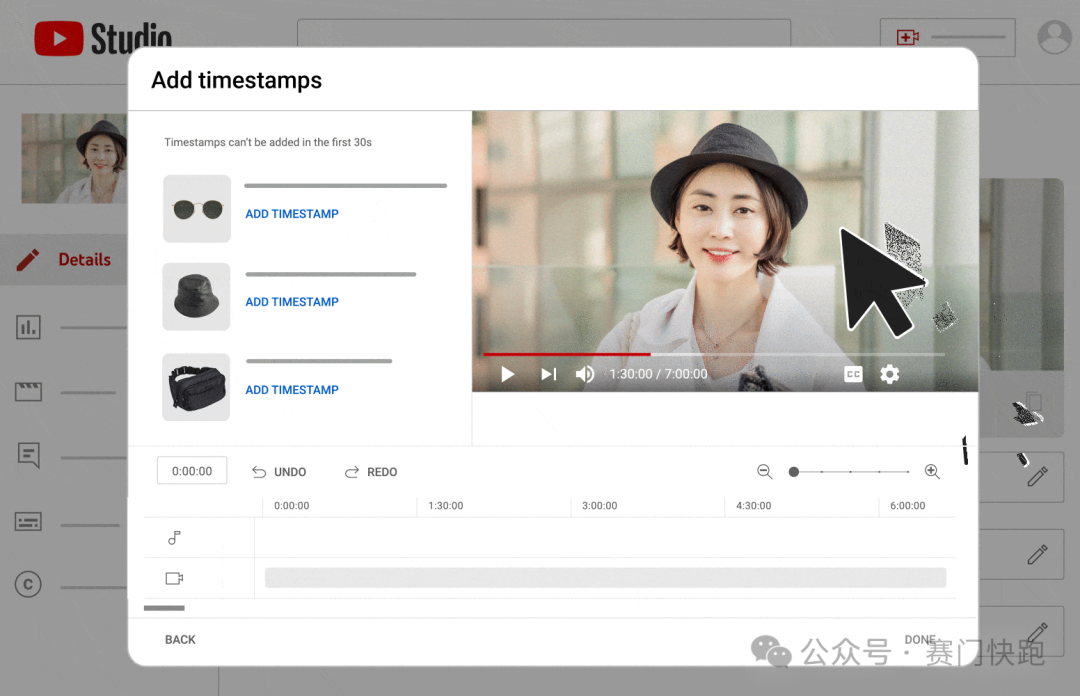Open the account avatar icon

tap(1055, 37)
